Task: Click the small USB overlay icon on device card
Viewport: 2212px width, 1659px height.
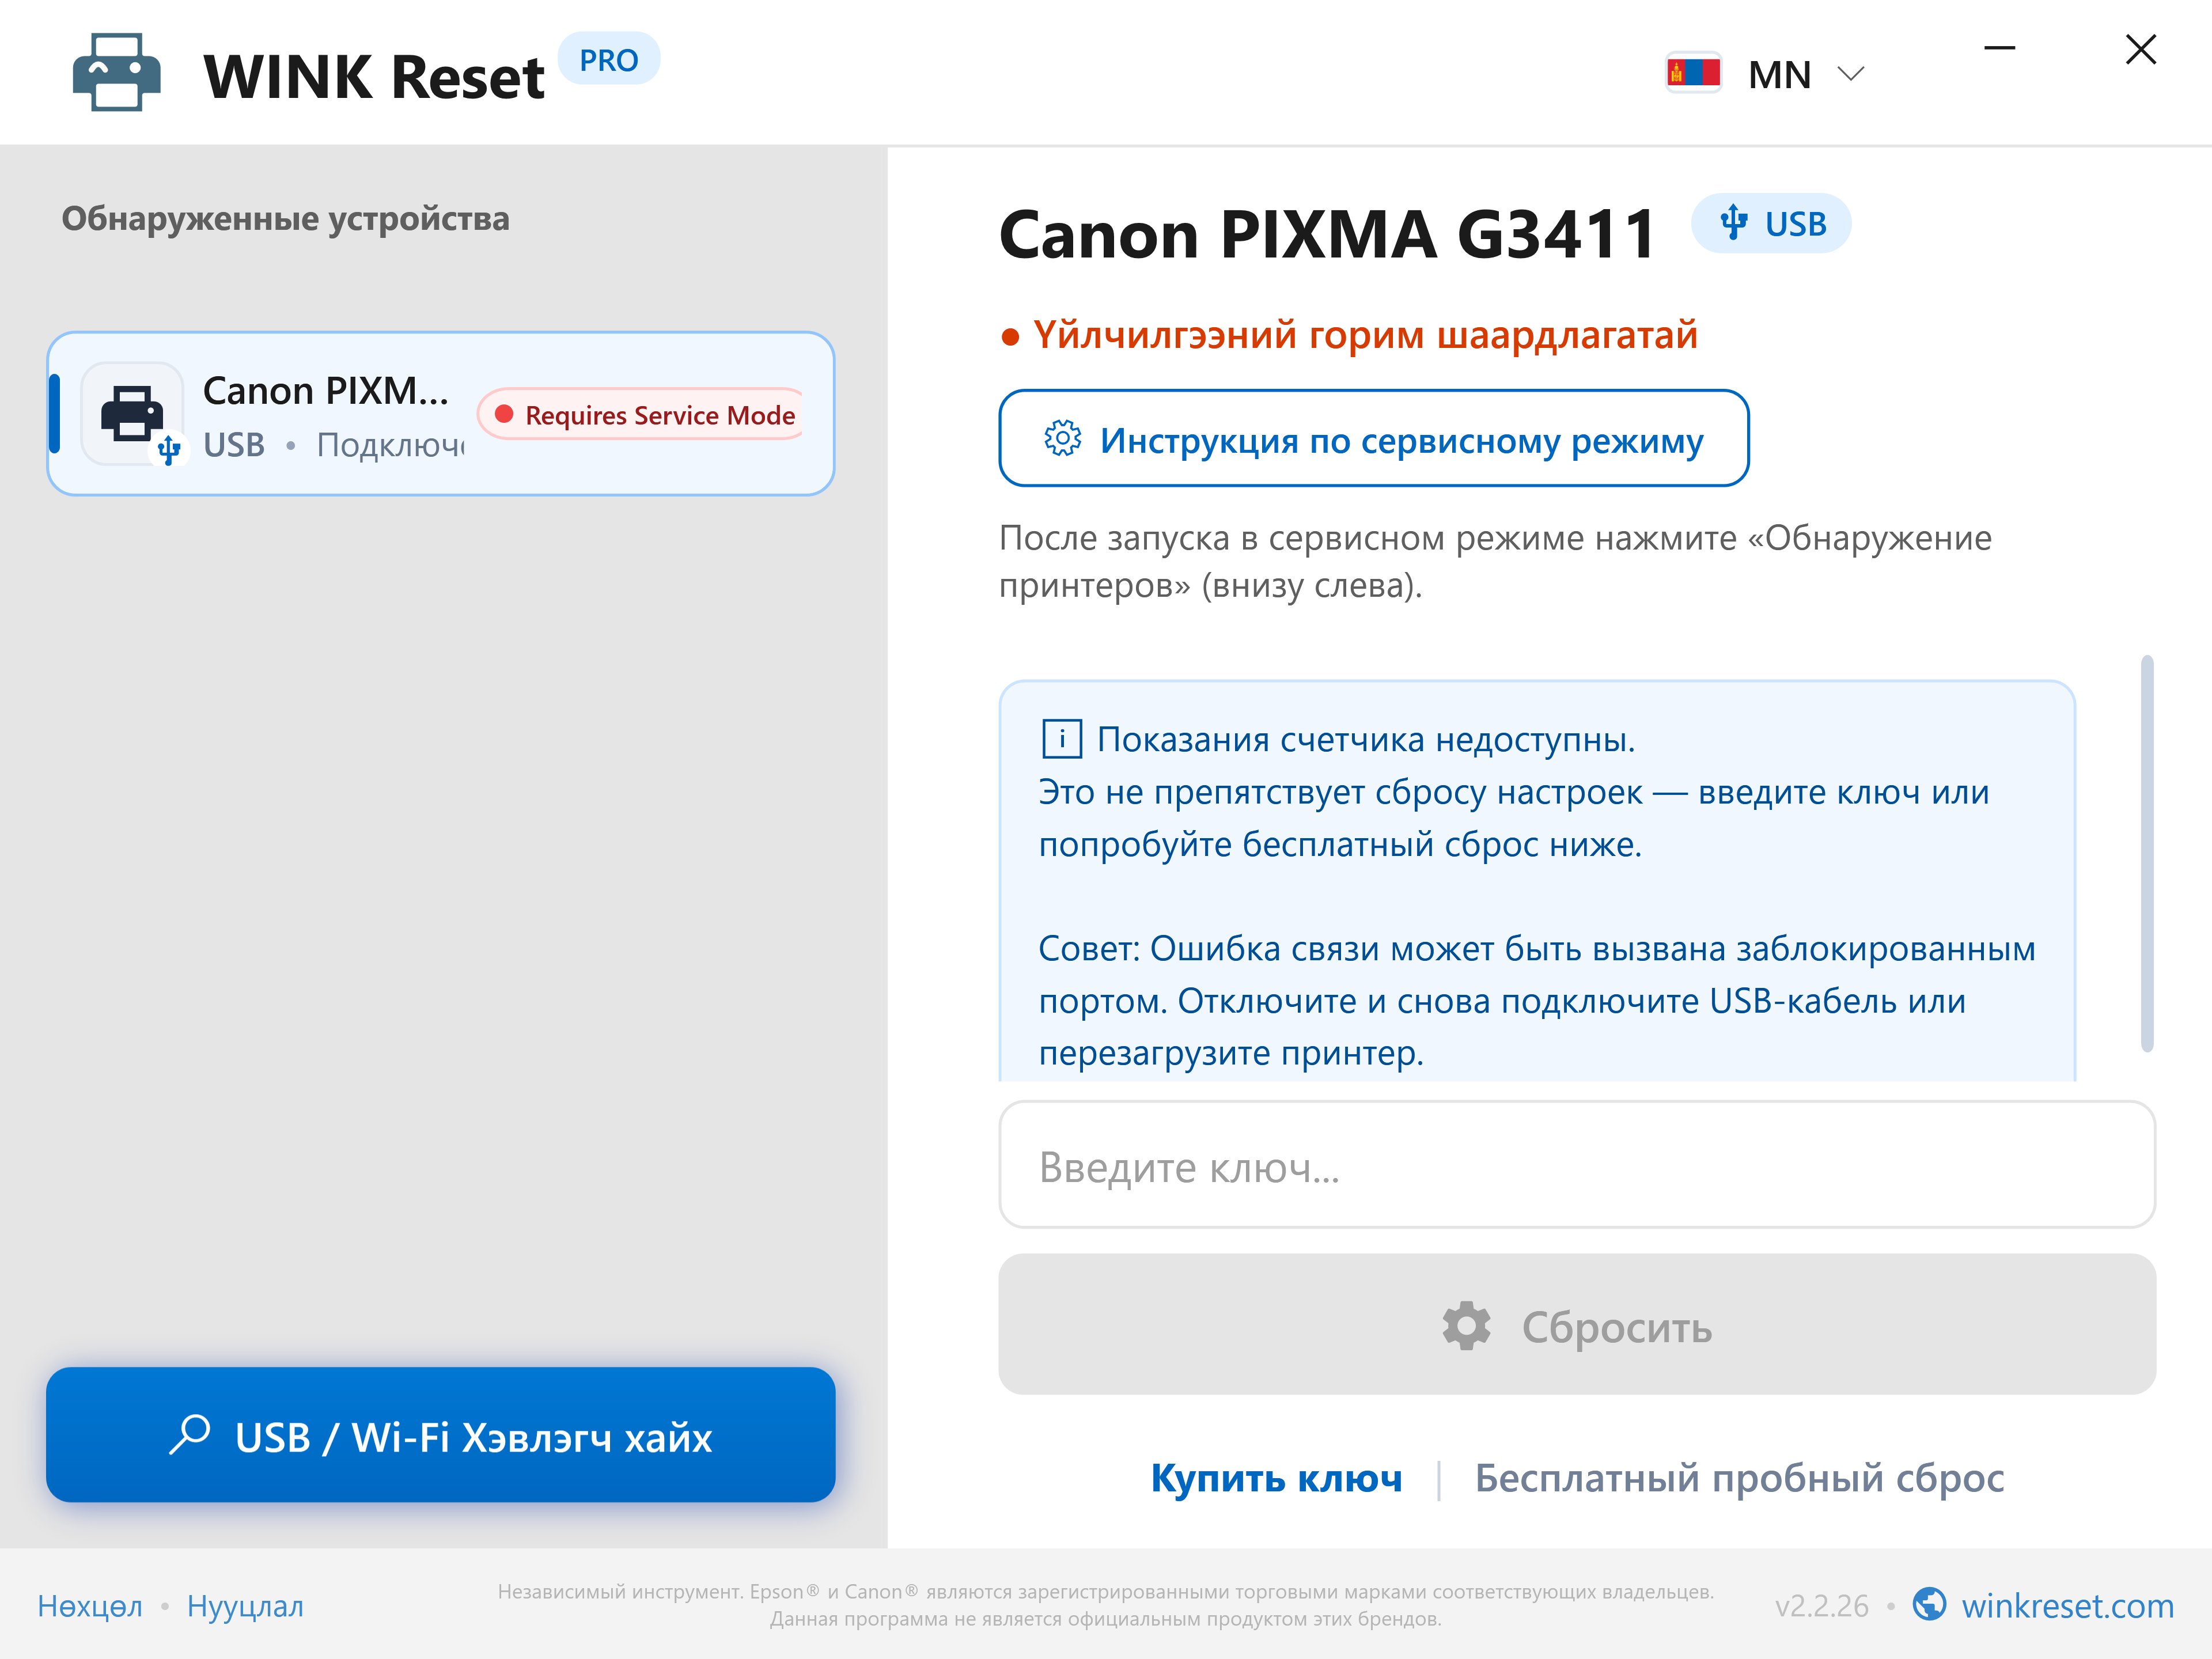Action: tap(169, 450)
